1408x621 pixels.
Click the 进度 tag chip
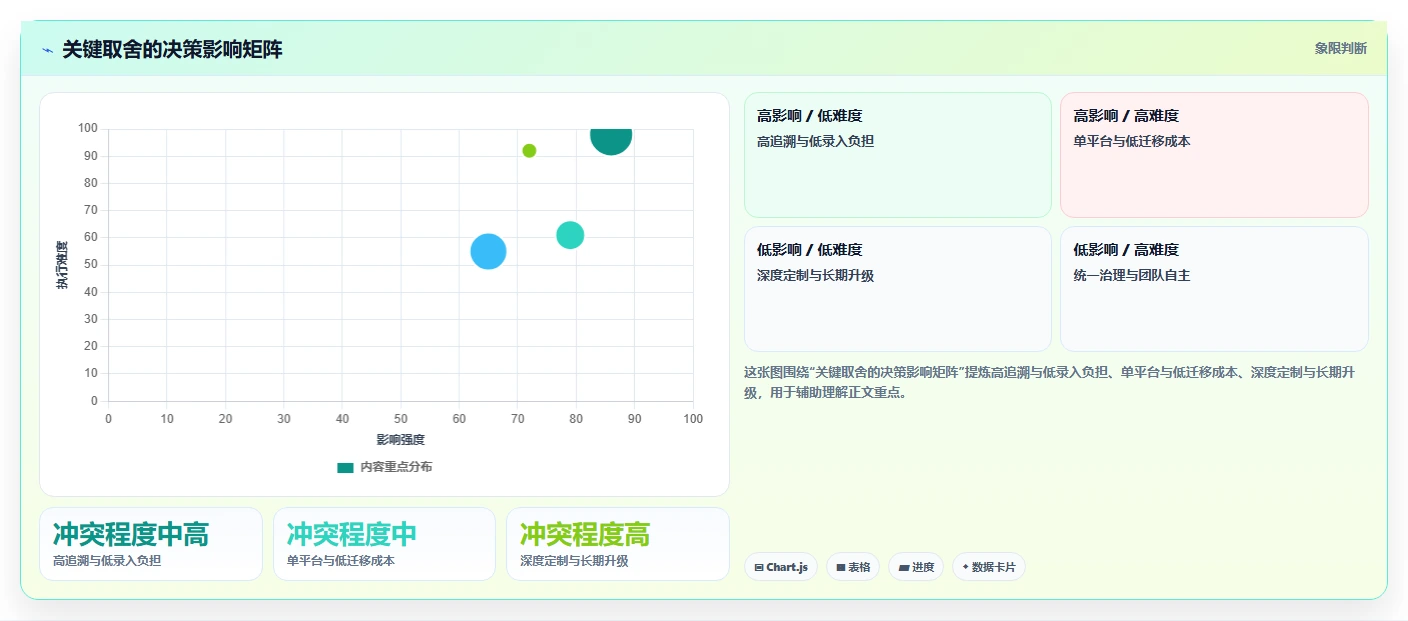point(916,567)
